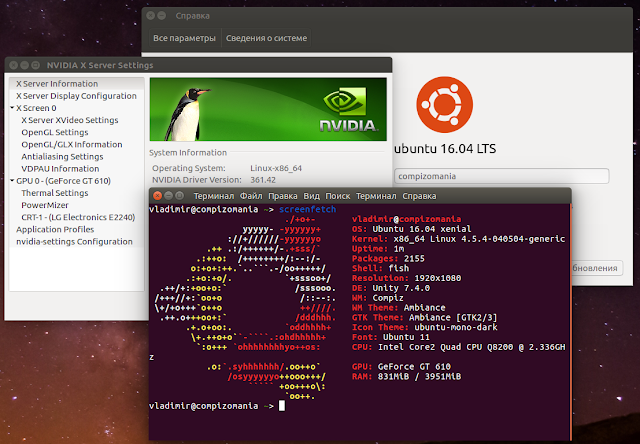Minimize the NVIDIA X Server Settings window
Viewport: 640px width, 444px height.
[x=24, y=65]
